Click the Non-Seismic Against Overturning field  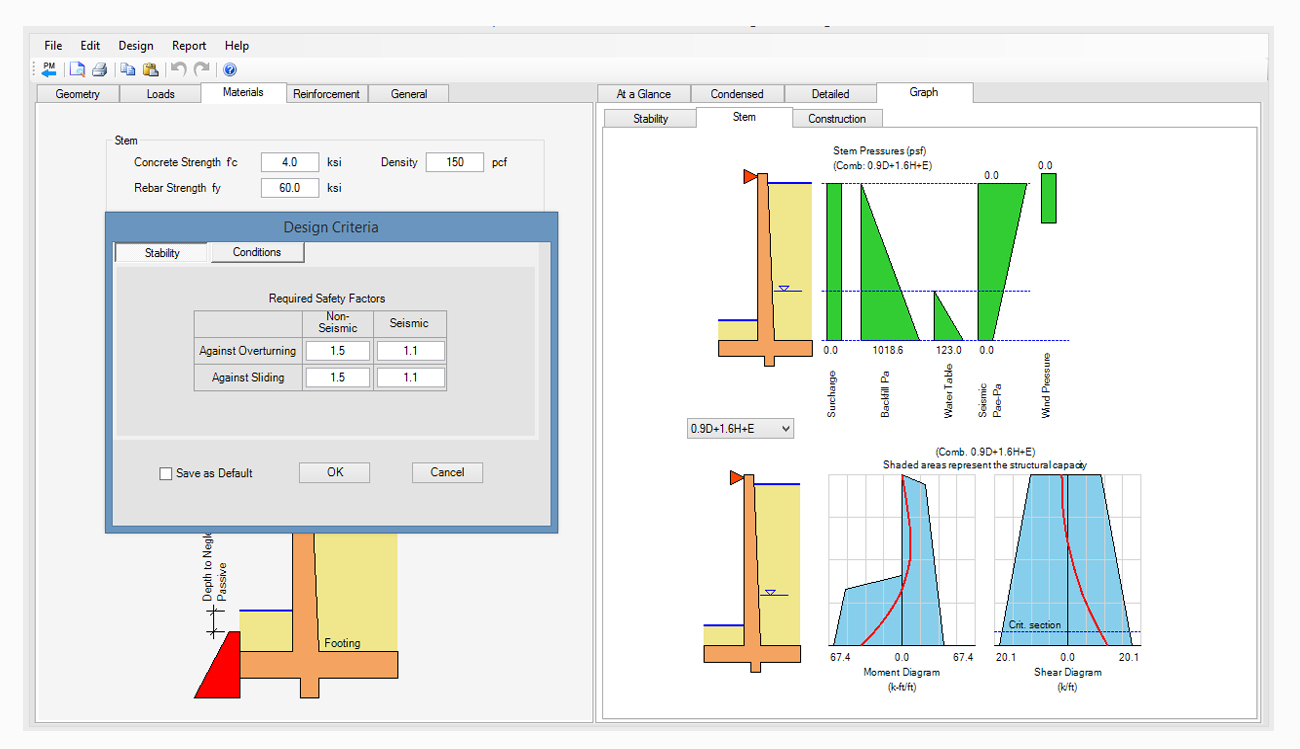click(x=337, y=351)
